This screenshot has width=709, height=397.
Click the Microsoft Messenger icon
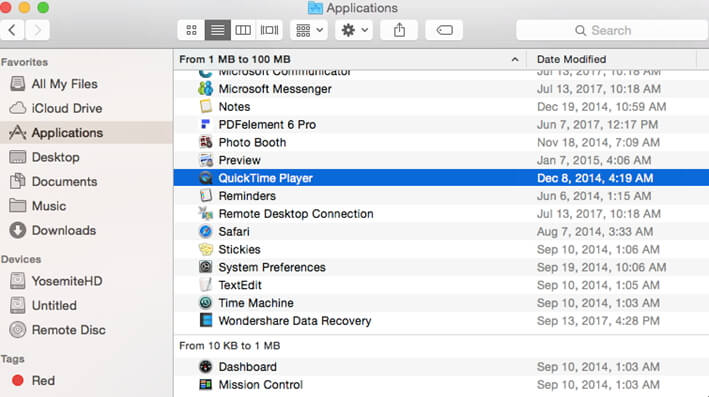click(205, 89)
